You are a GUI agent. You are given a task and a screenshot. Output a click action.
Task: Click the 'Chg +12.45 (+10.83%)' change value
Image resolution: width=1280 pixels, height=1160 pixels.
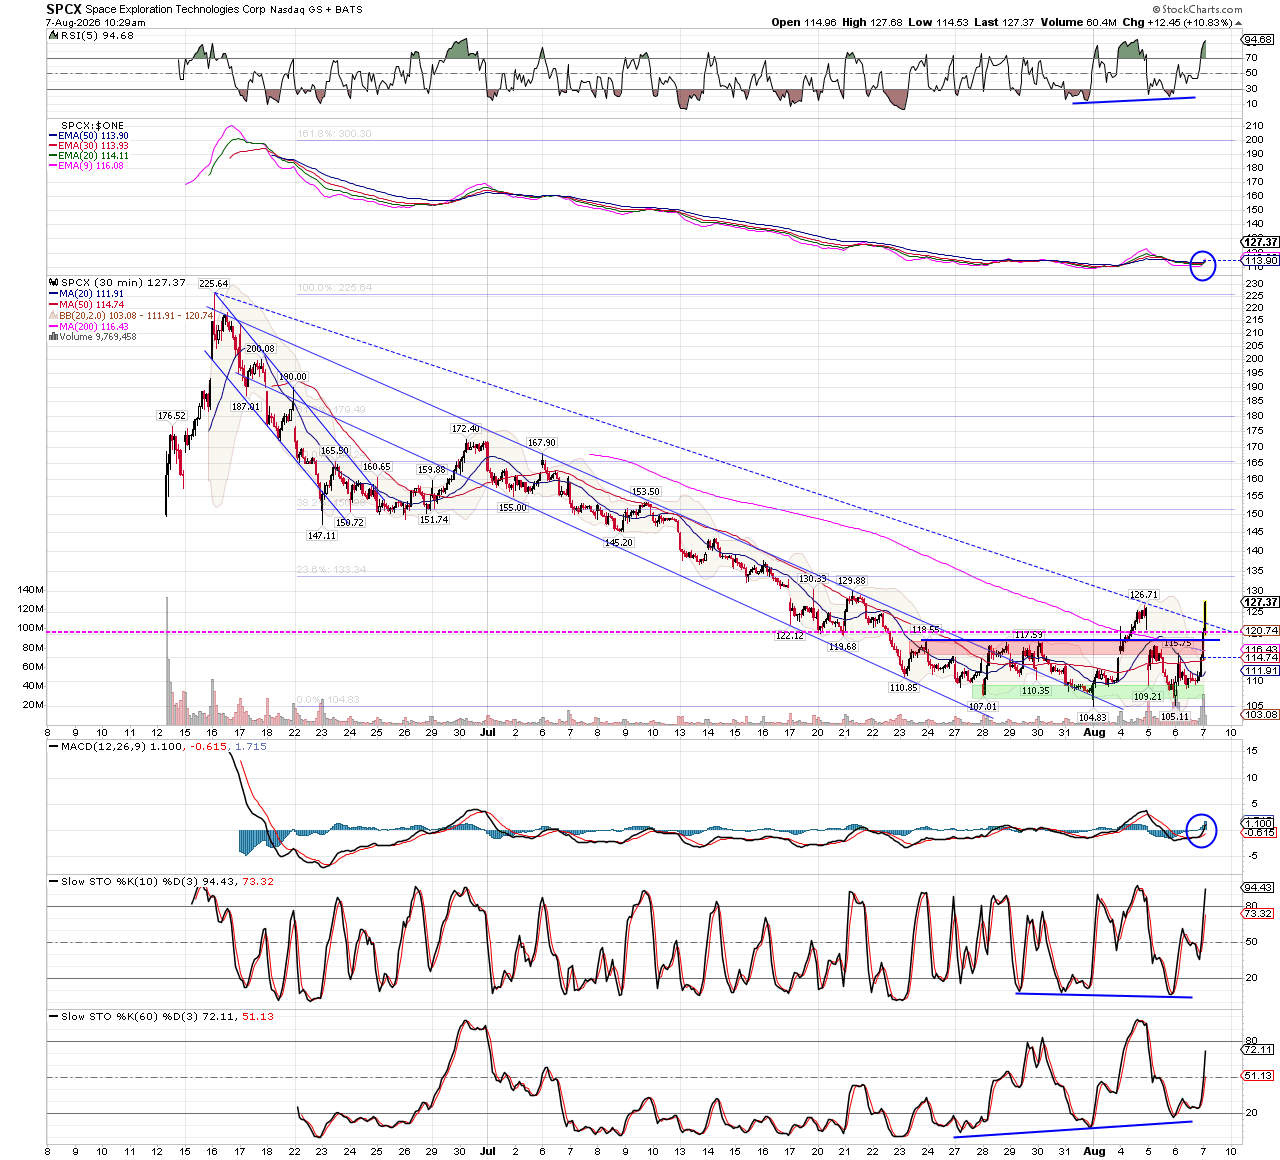[1182, 22]
